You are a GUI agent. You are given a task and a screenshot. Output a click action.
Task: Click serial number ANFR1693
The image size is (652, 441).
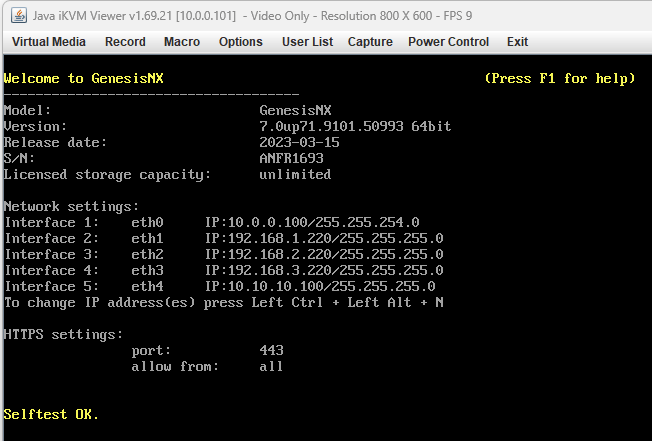[291, 158]
